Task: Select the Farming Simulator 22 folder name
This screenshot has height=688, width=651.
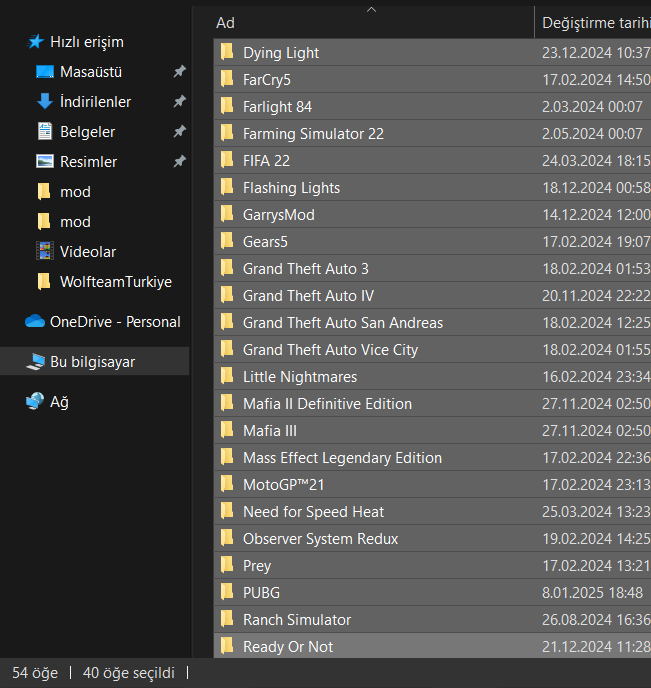Action: (x=313, y=133)
